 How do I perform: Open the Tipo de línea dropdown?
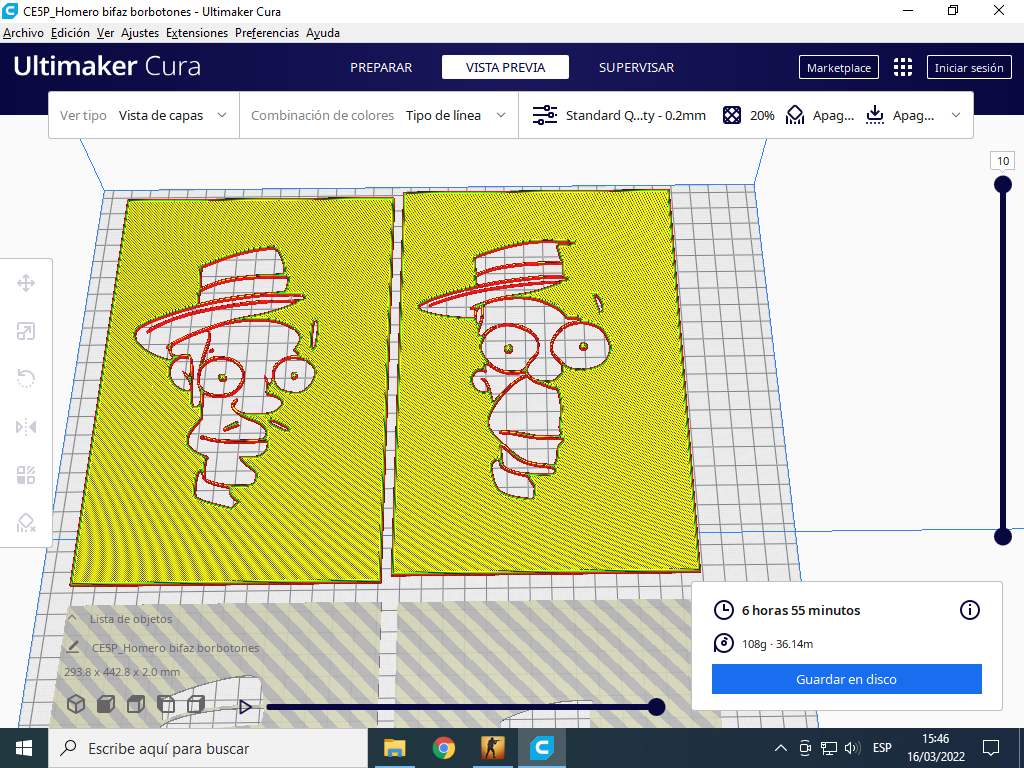click(x=455, y=115)
